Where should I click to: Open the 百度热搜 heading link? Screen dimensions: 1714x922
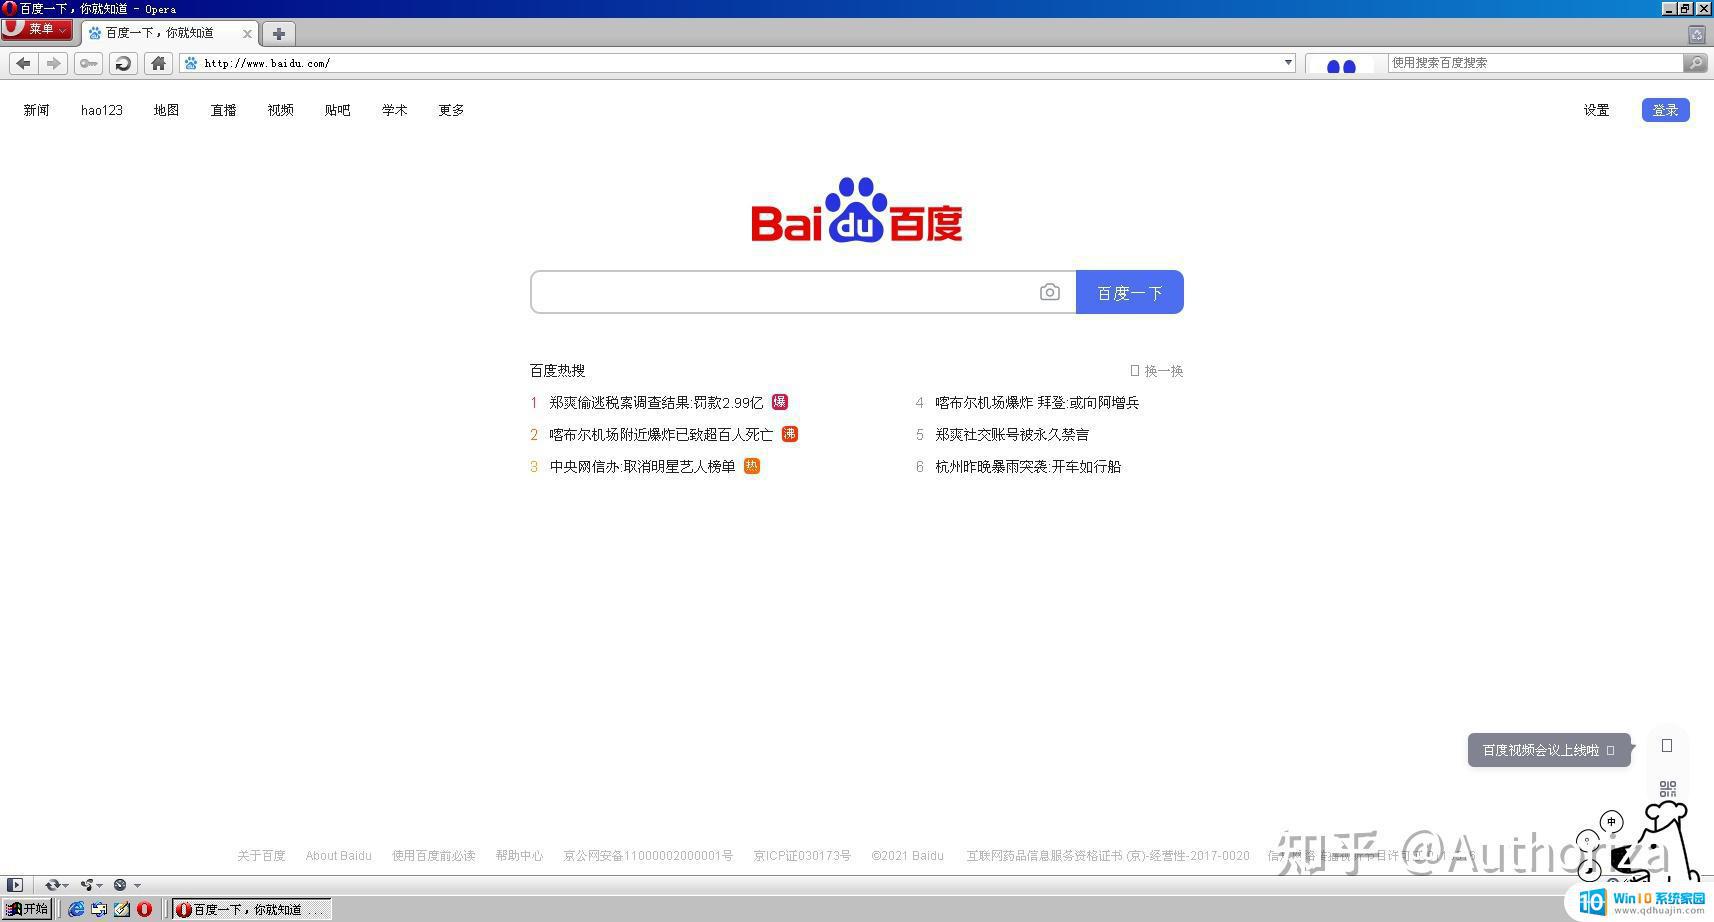[557, 371]
